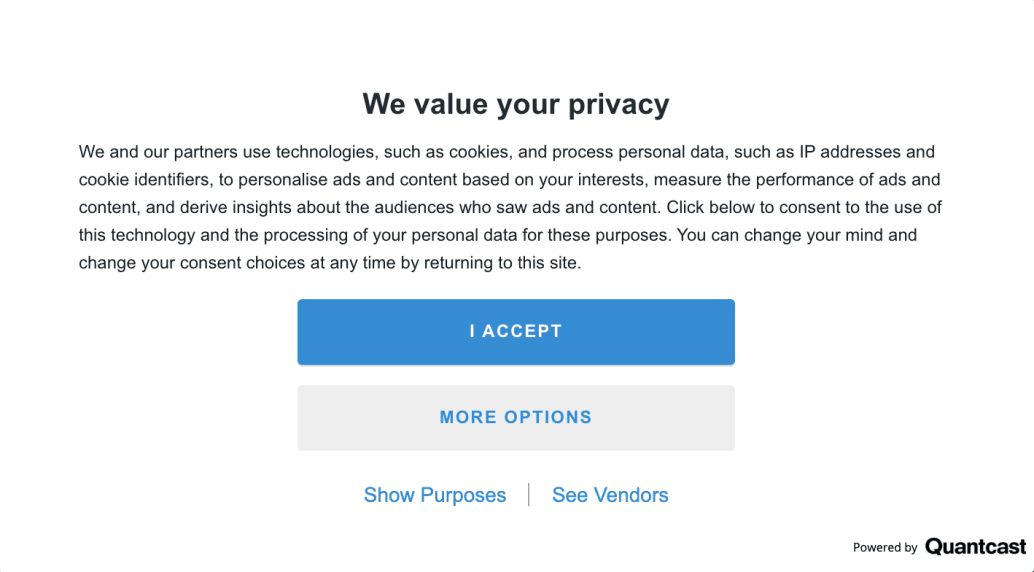Click the I ACCEPT button

click(516, 332)
